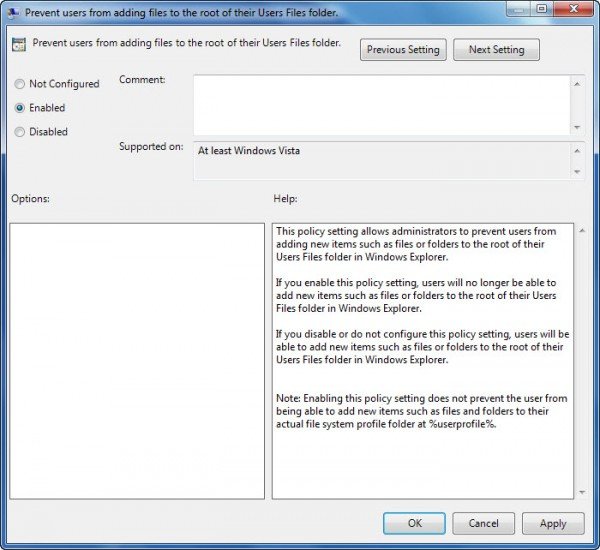Click Cancel to discard changes
This screenshot has width=600, height=550.
point(484,523)
